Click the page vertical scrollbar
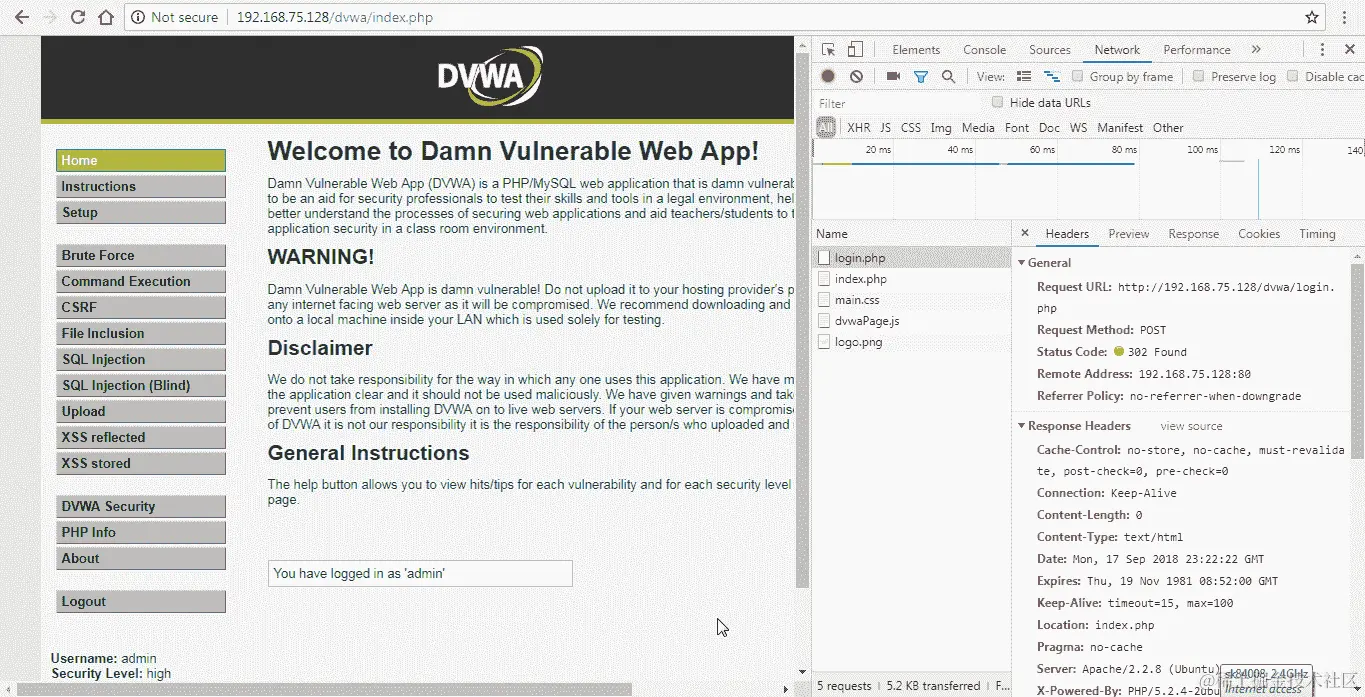Screen dimensions: 1365x697 (802, 318)
